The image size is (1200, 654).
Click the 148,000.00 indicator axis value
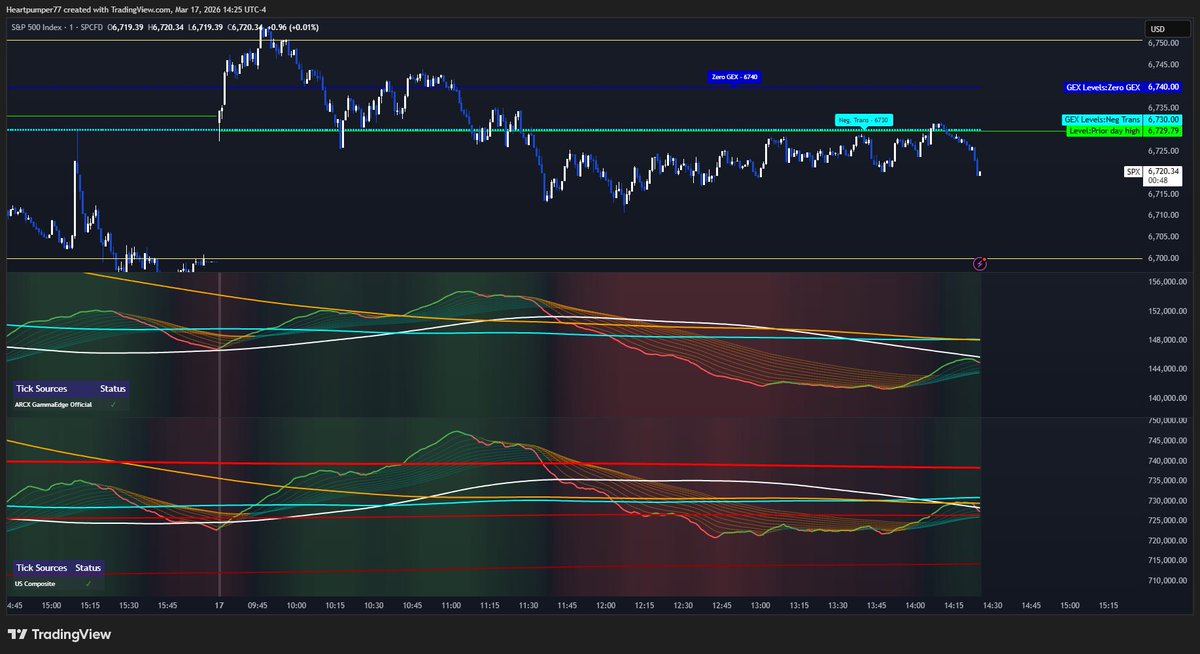[1168, 340]
